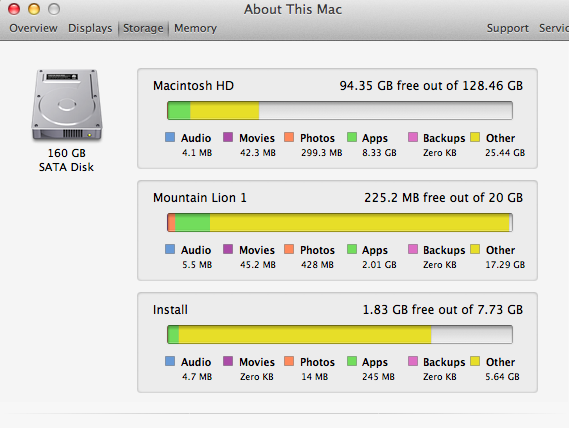Click the yellow Other swatch under Install

point(475,361)
